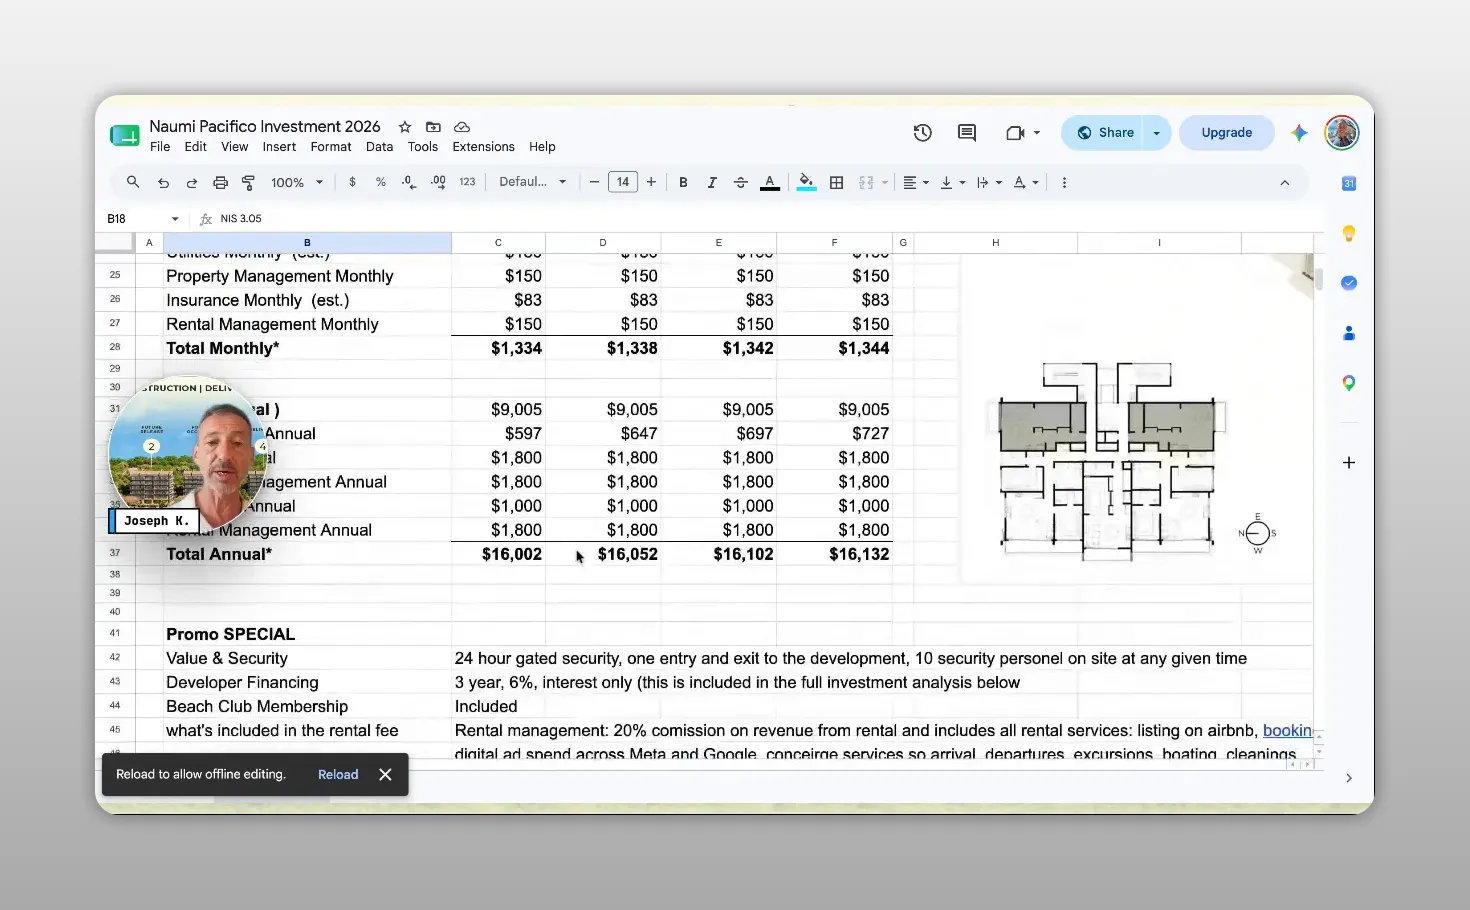Expand the Share options arrow
Image resolution: width=1470 pixels, height=910 pixels.
tap(1157, 133)
